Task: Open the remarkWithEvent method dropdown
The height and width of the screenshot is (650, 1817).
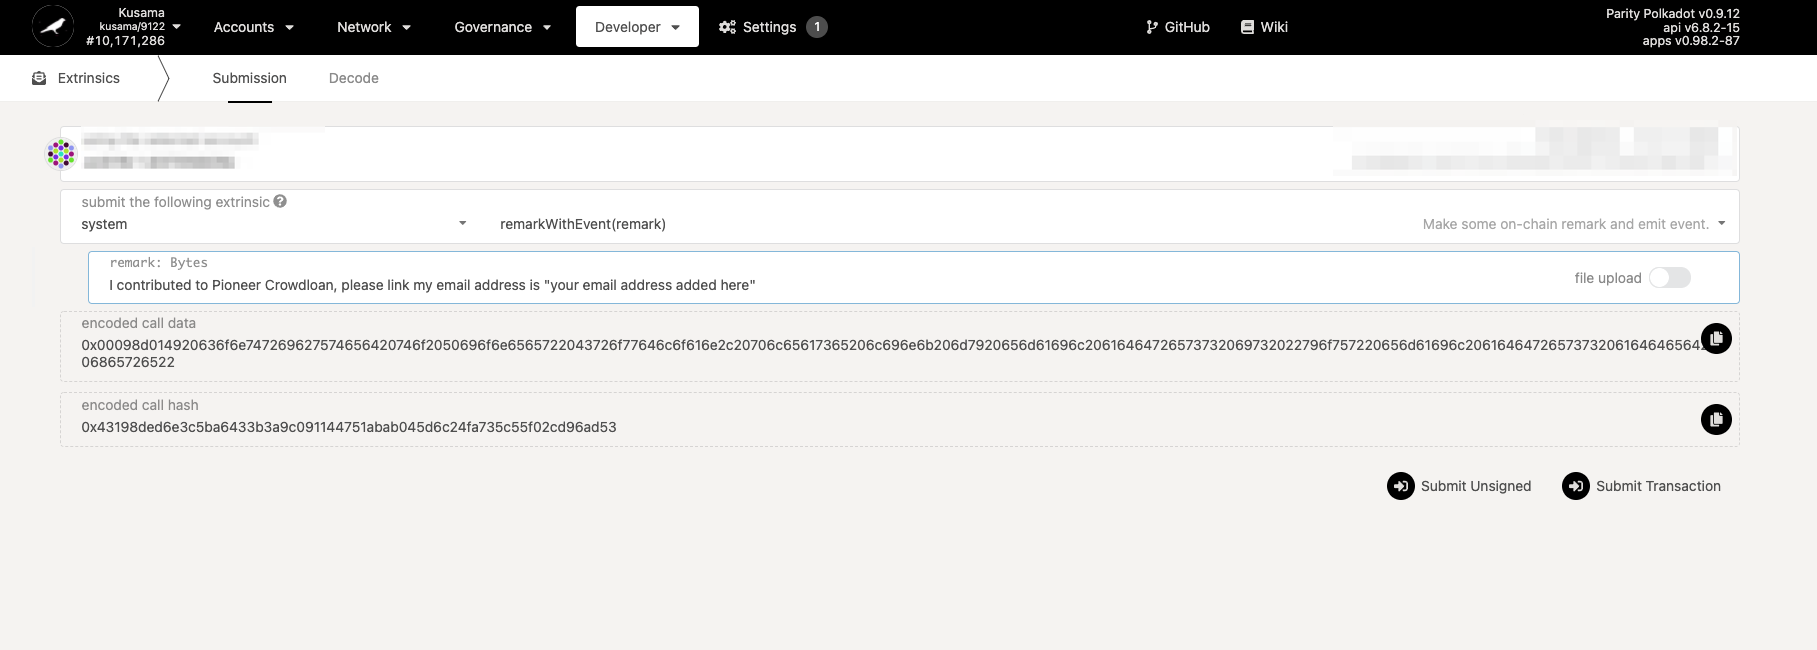Action: (x=1113, y=224)
